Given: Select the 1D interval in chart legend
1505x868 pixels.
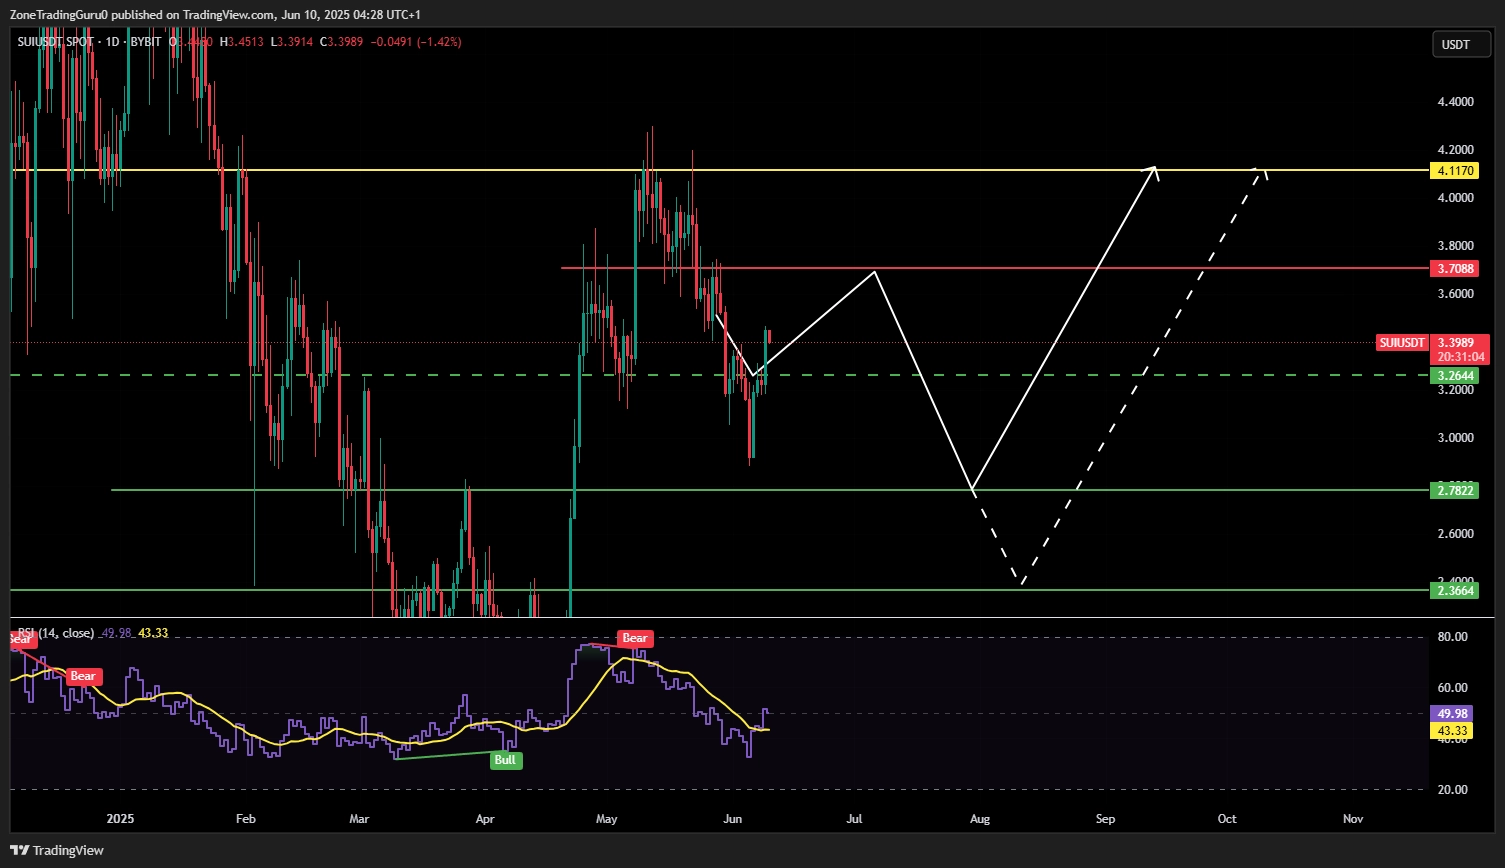Looking at the screenshot, I should tap(112, 42).
